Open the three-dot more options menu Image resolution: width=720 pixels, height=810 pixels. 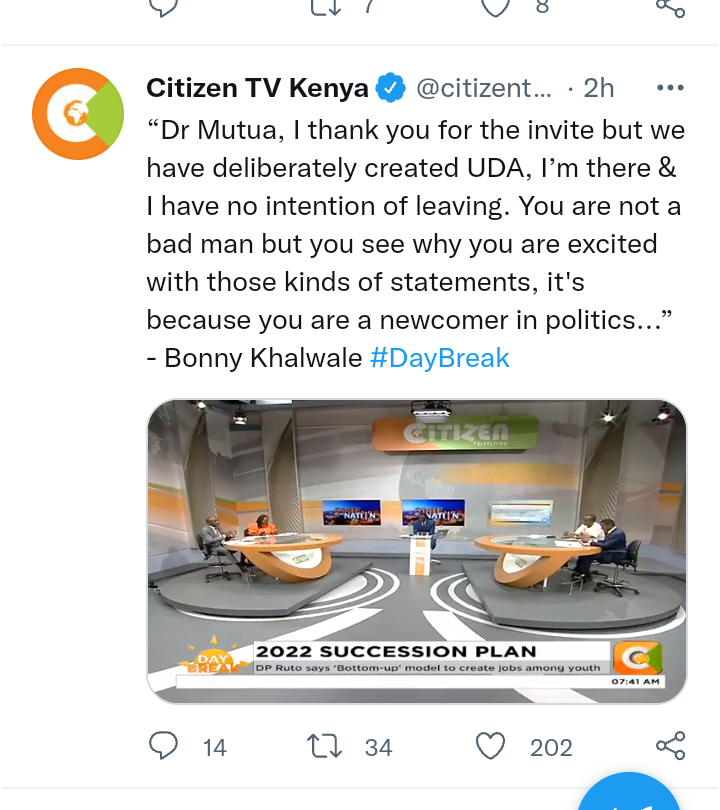670,88
